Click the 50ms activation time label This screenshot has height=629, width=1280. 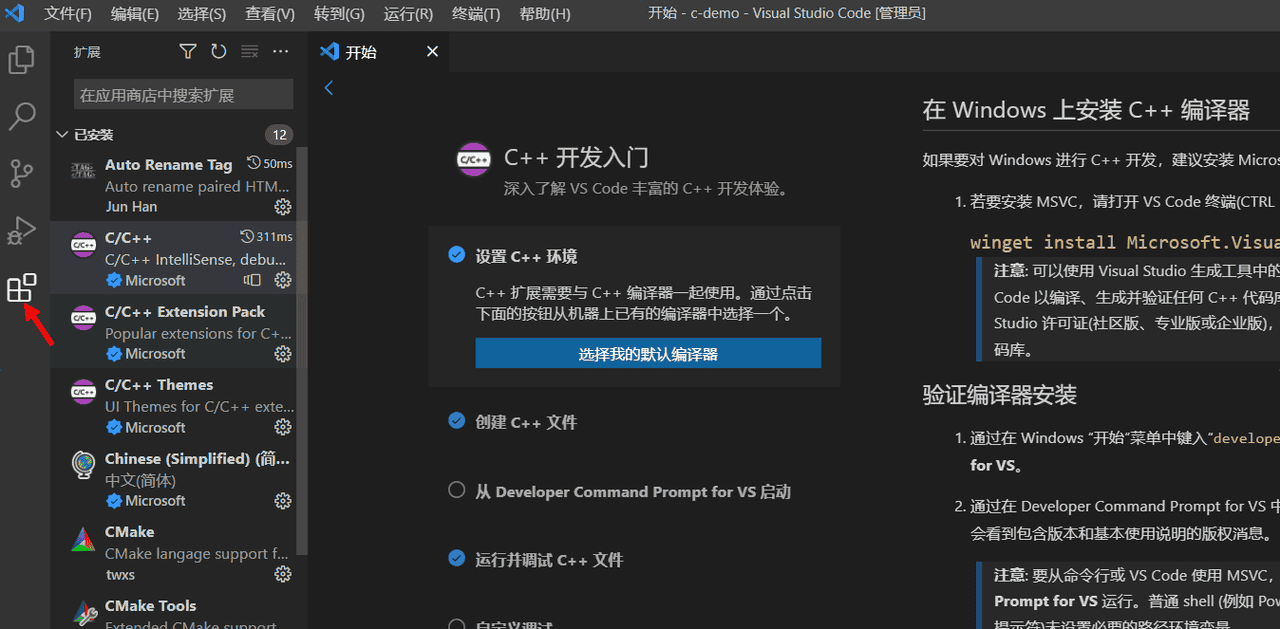click(270, 163)
